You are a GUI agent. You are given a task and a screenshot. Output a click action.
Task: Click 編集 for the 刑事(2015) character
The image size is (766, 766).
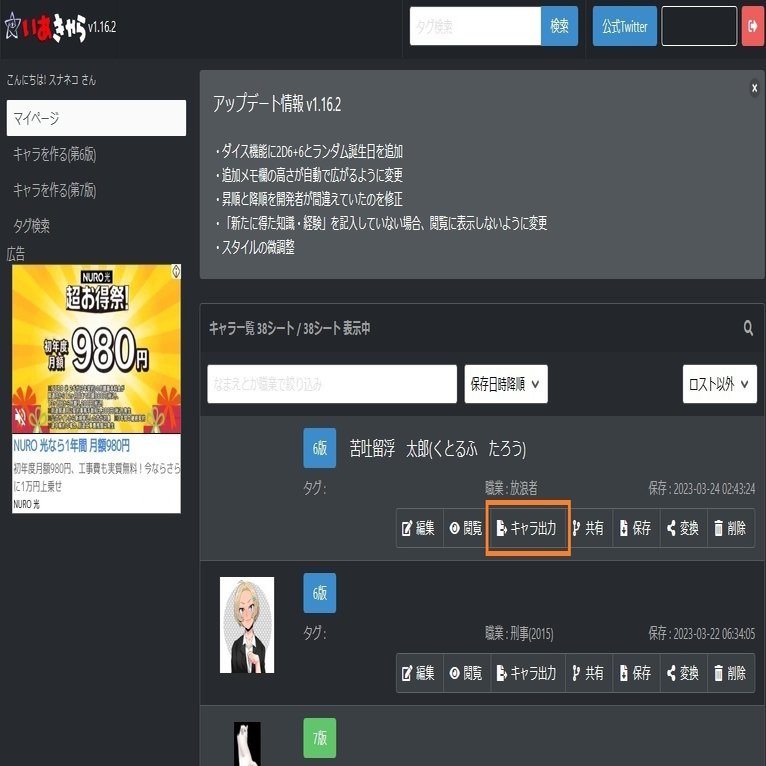[x=419, y=673]
